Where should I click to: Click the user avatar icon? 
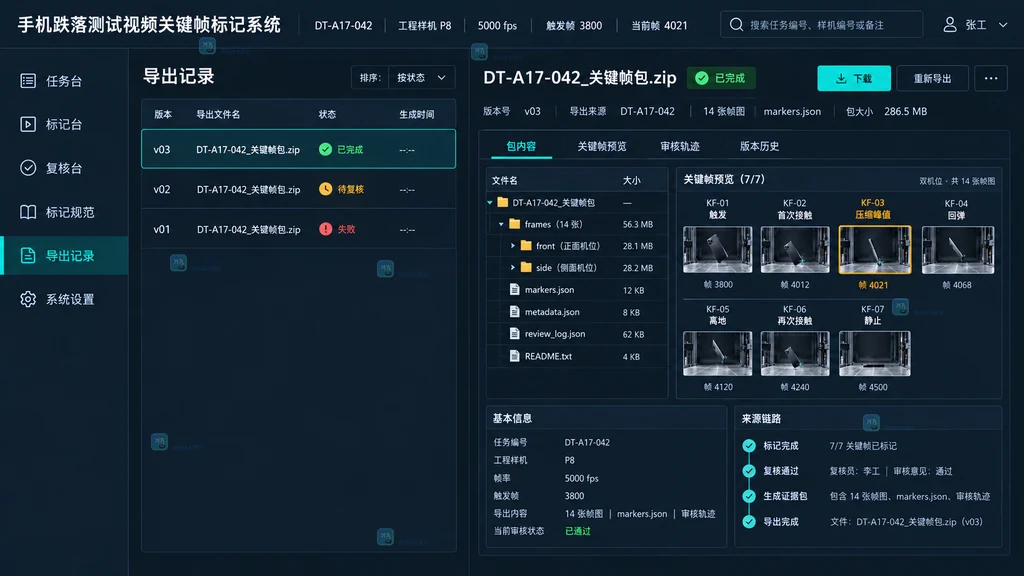[950, 25]
